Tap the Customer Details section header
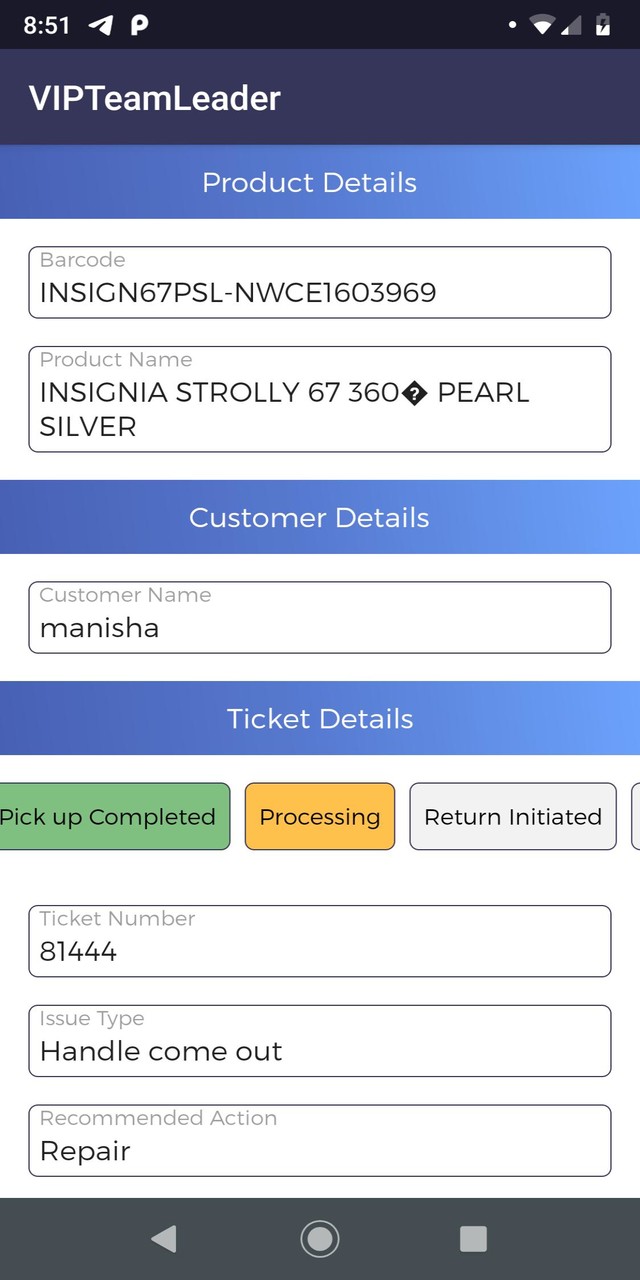Screen dimensions: 640x1280 click(x=320, y=518)
